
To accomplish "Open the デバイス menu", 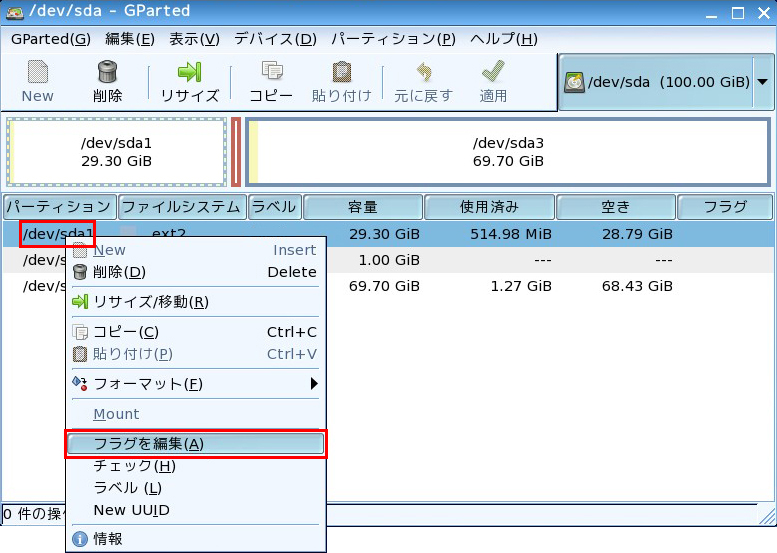I will pyautogui.click(x=275, y=39).
